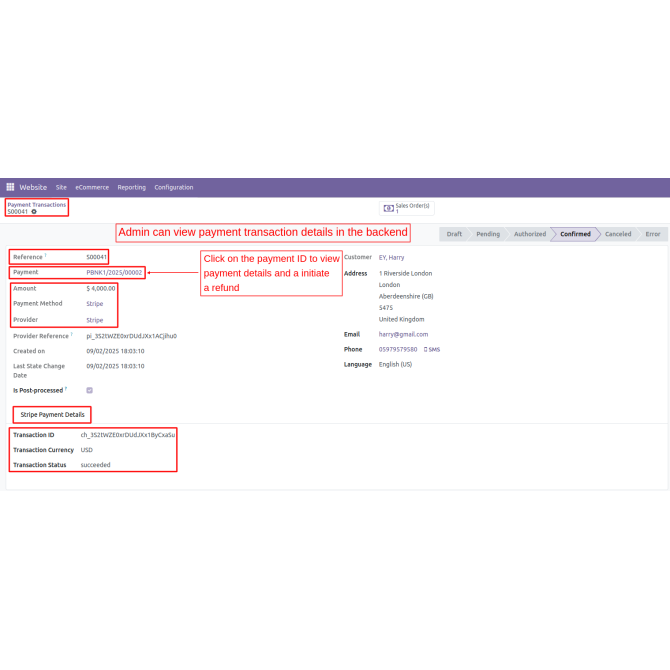Toggle the Is Post-processed checkbox

[x=89, y=390]
